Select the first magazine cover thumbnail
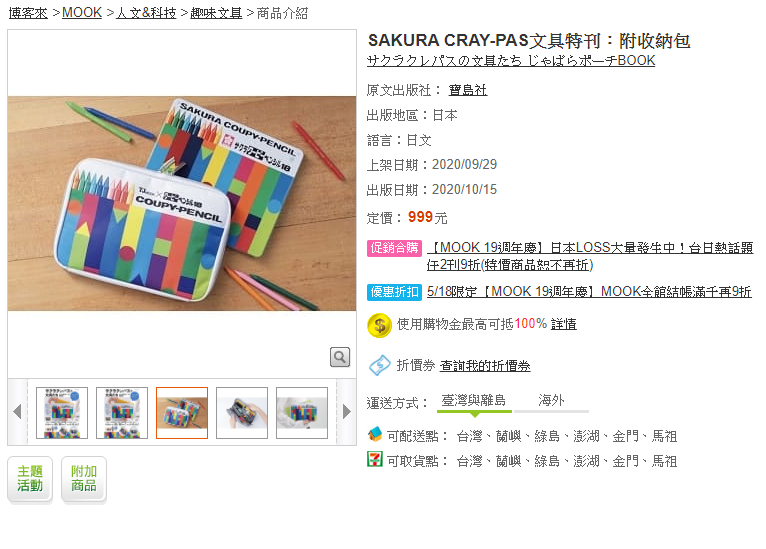The image size is (766, 549). [62, 413]
